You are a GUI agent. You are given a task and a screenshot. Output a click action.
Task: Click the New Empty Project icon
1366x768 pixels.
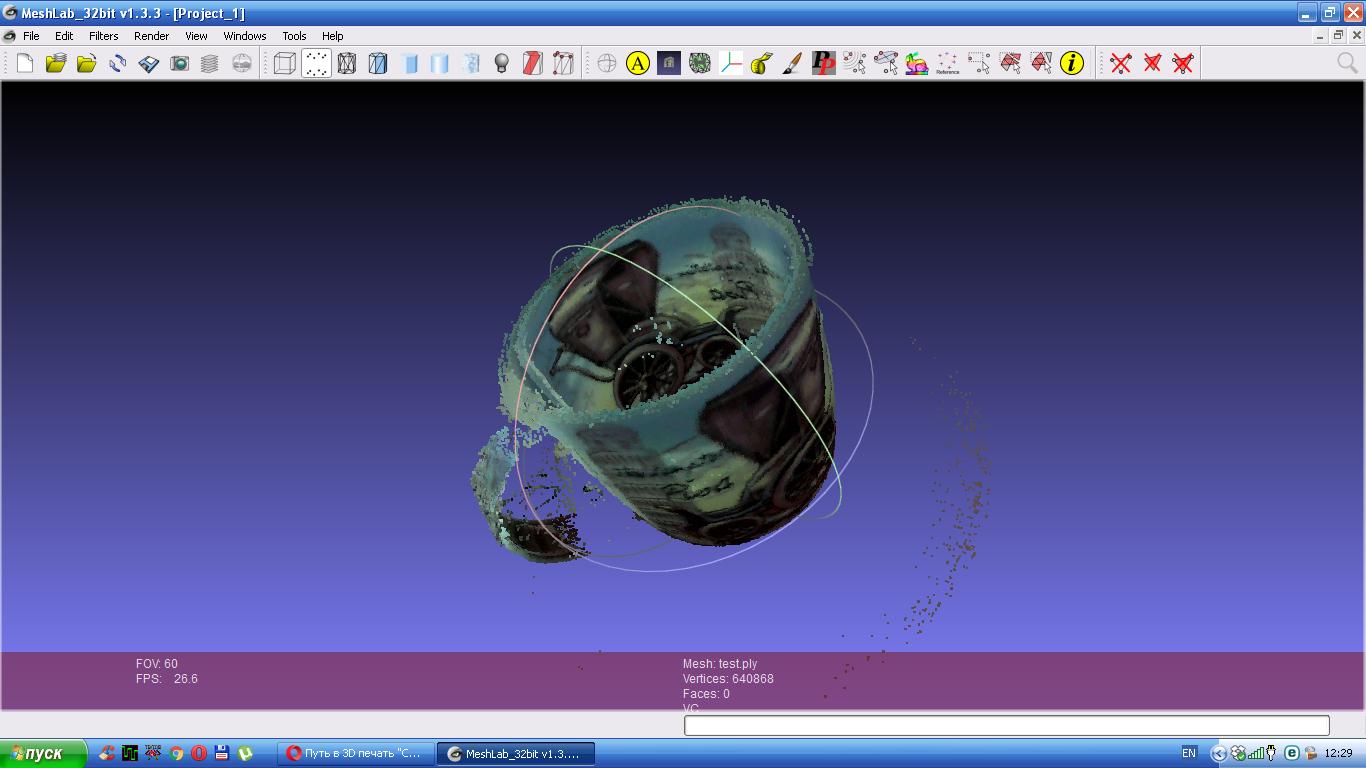coord(25,63)
